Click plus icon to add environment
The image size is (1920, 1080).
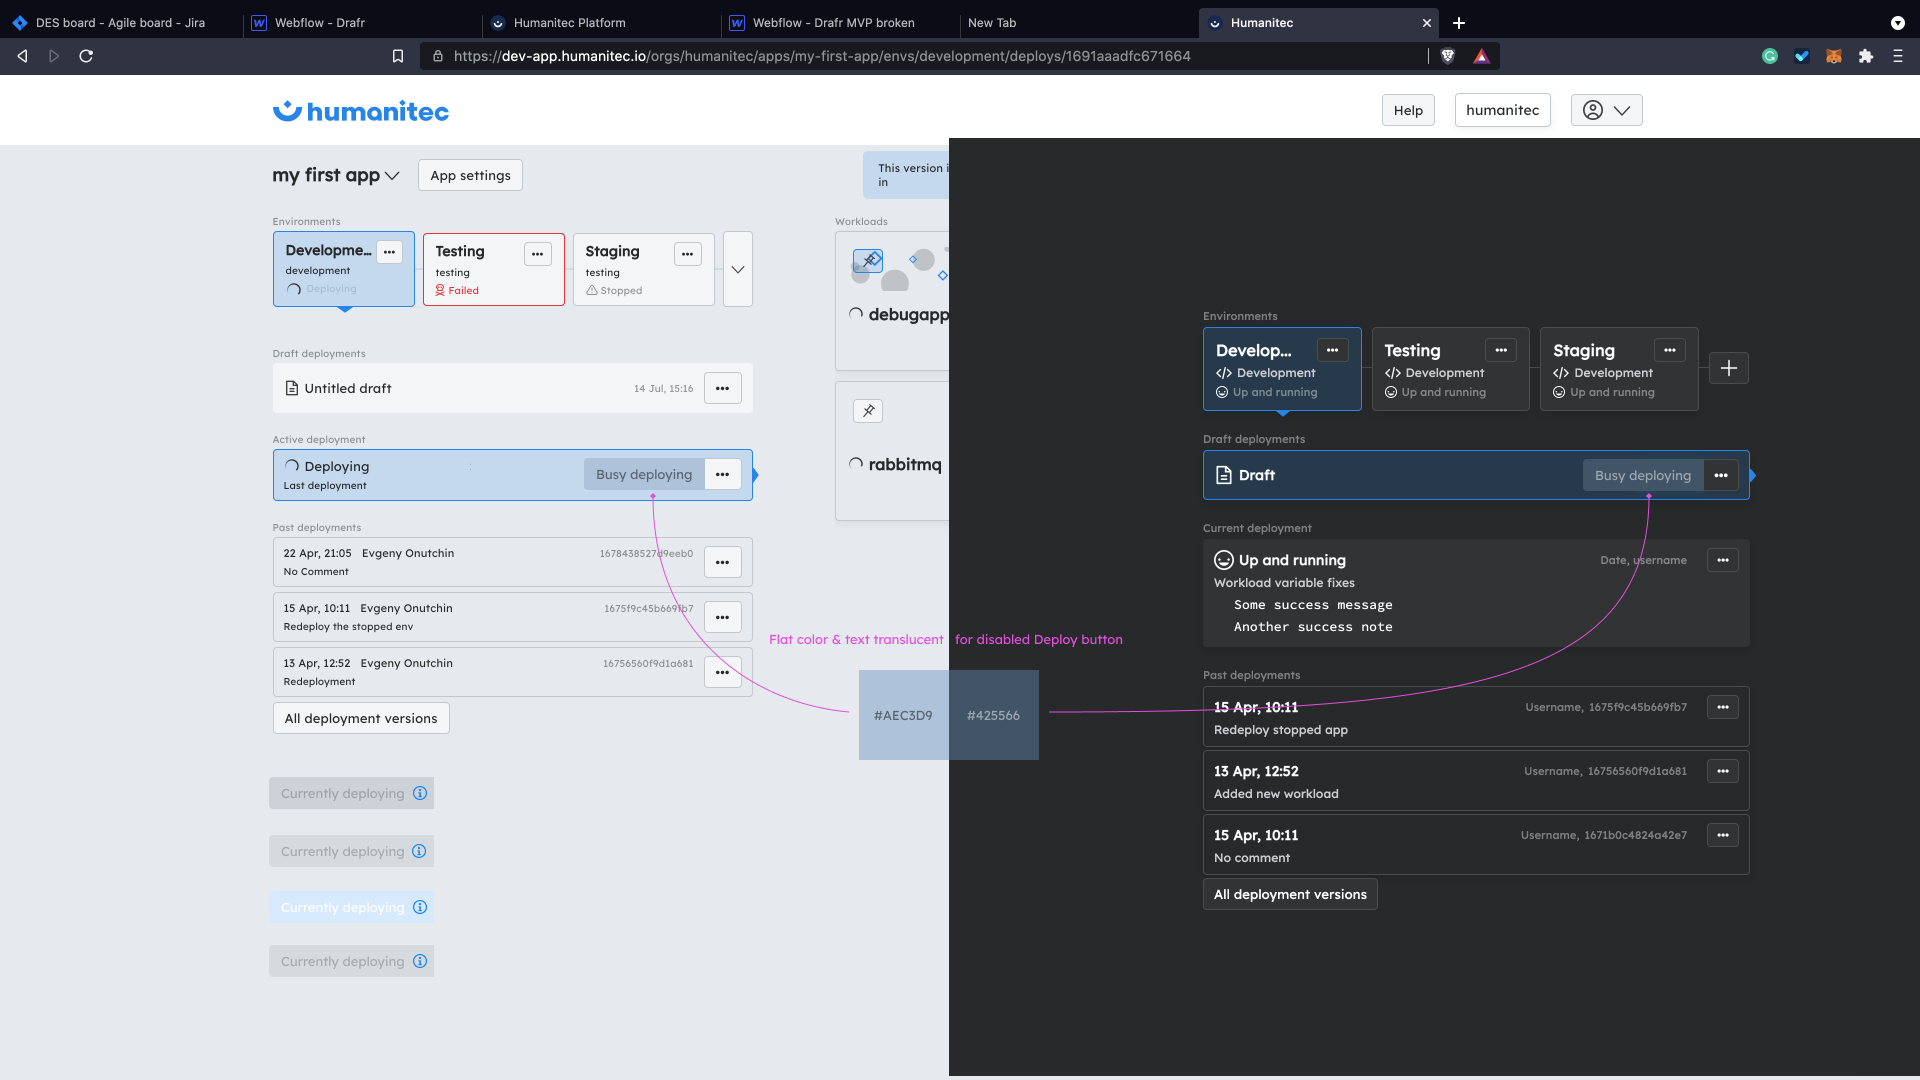click(1728, 368)
